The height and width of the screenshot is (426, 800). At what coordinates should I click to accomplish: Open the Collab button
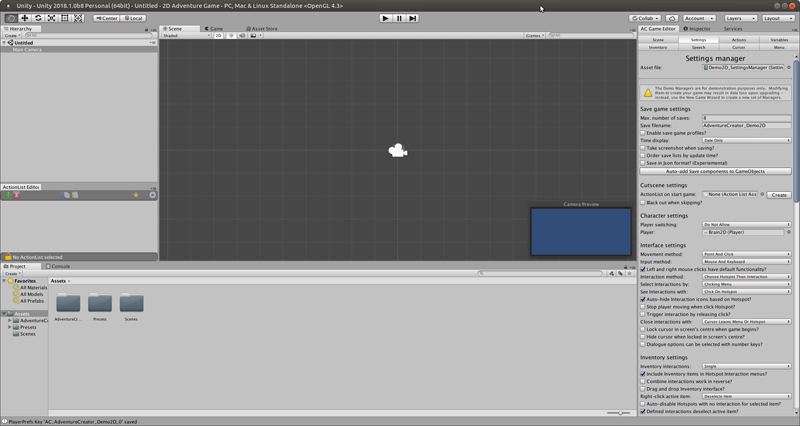point(645,18)
